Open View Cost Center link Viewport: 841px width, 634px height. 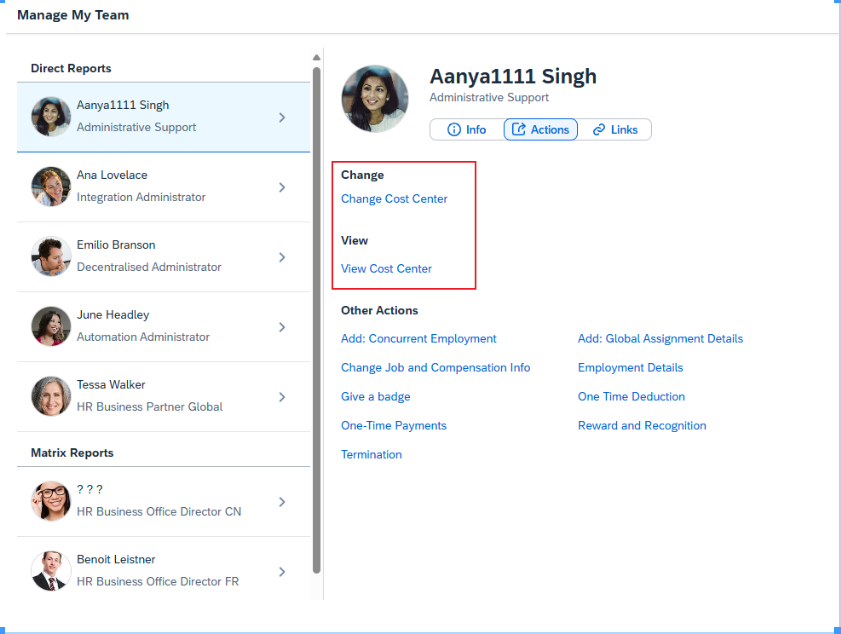click(386, 269)
